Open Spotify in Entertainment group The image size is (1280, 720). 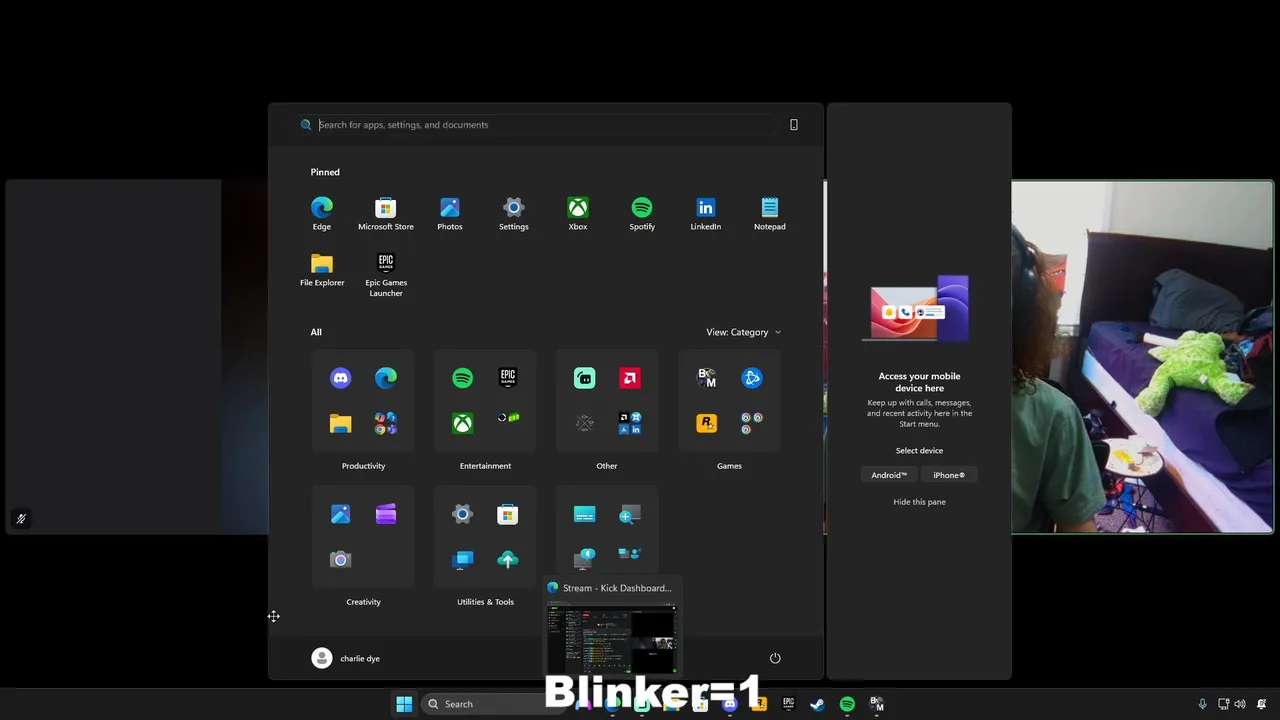[462, 378]
